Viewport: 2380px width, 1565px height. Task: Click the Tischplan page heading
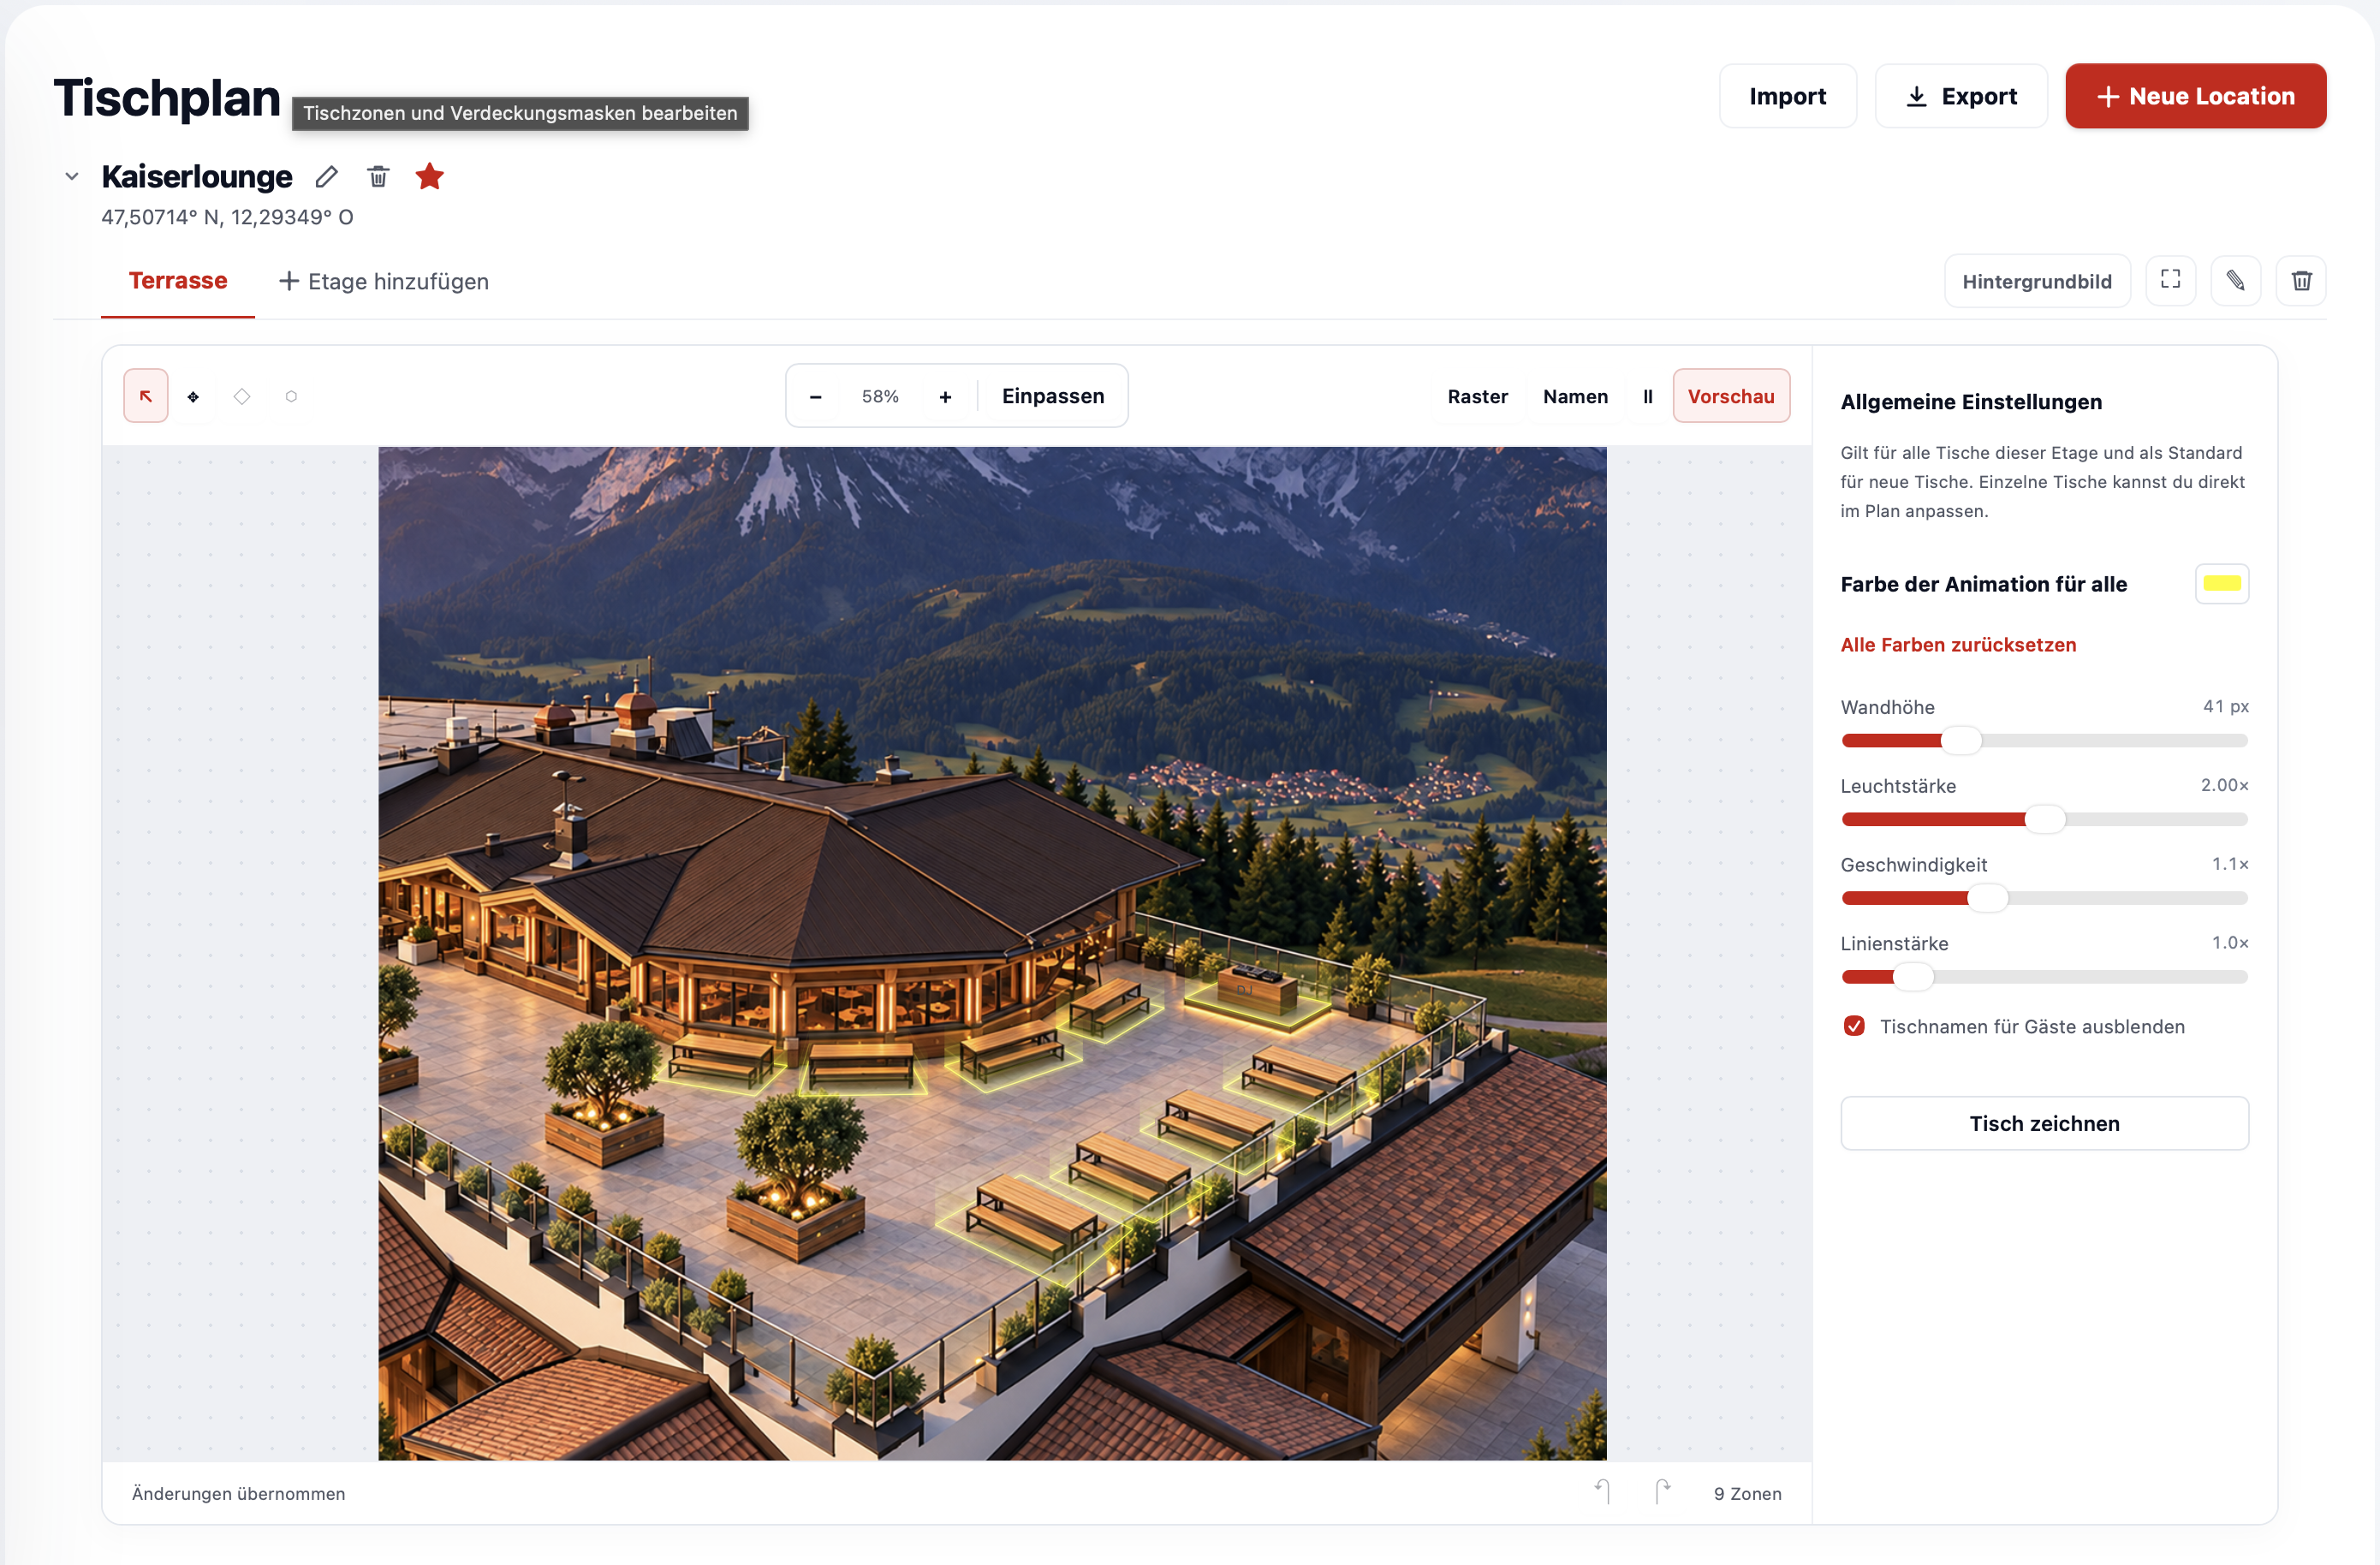coord(166,98)
